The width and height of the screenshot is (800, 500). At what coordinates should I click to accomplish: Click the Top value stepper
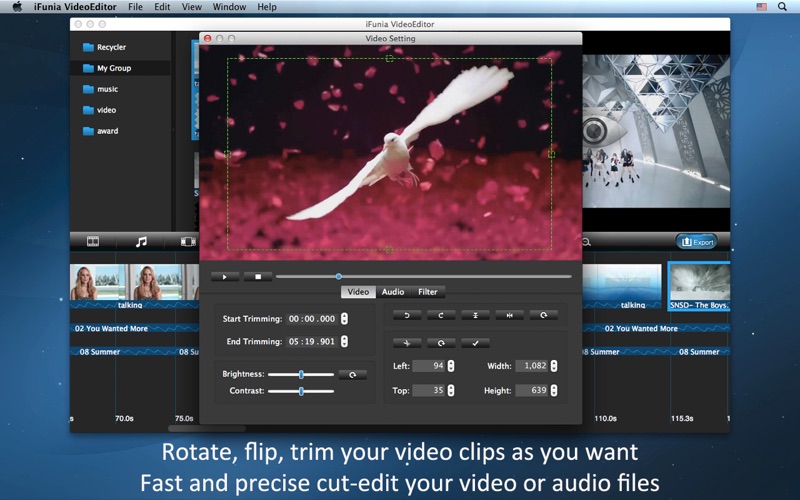pyautogui.click(x=451, y=390)
